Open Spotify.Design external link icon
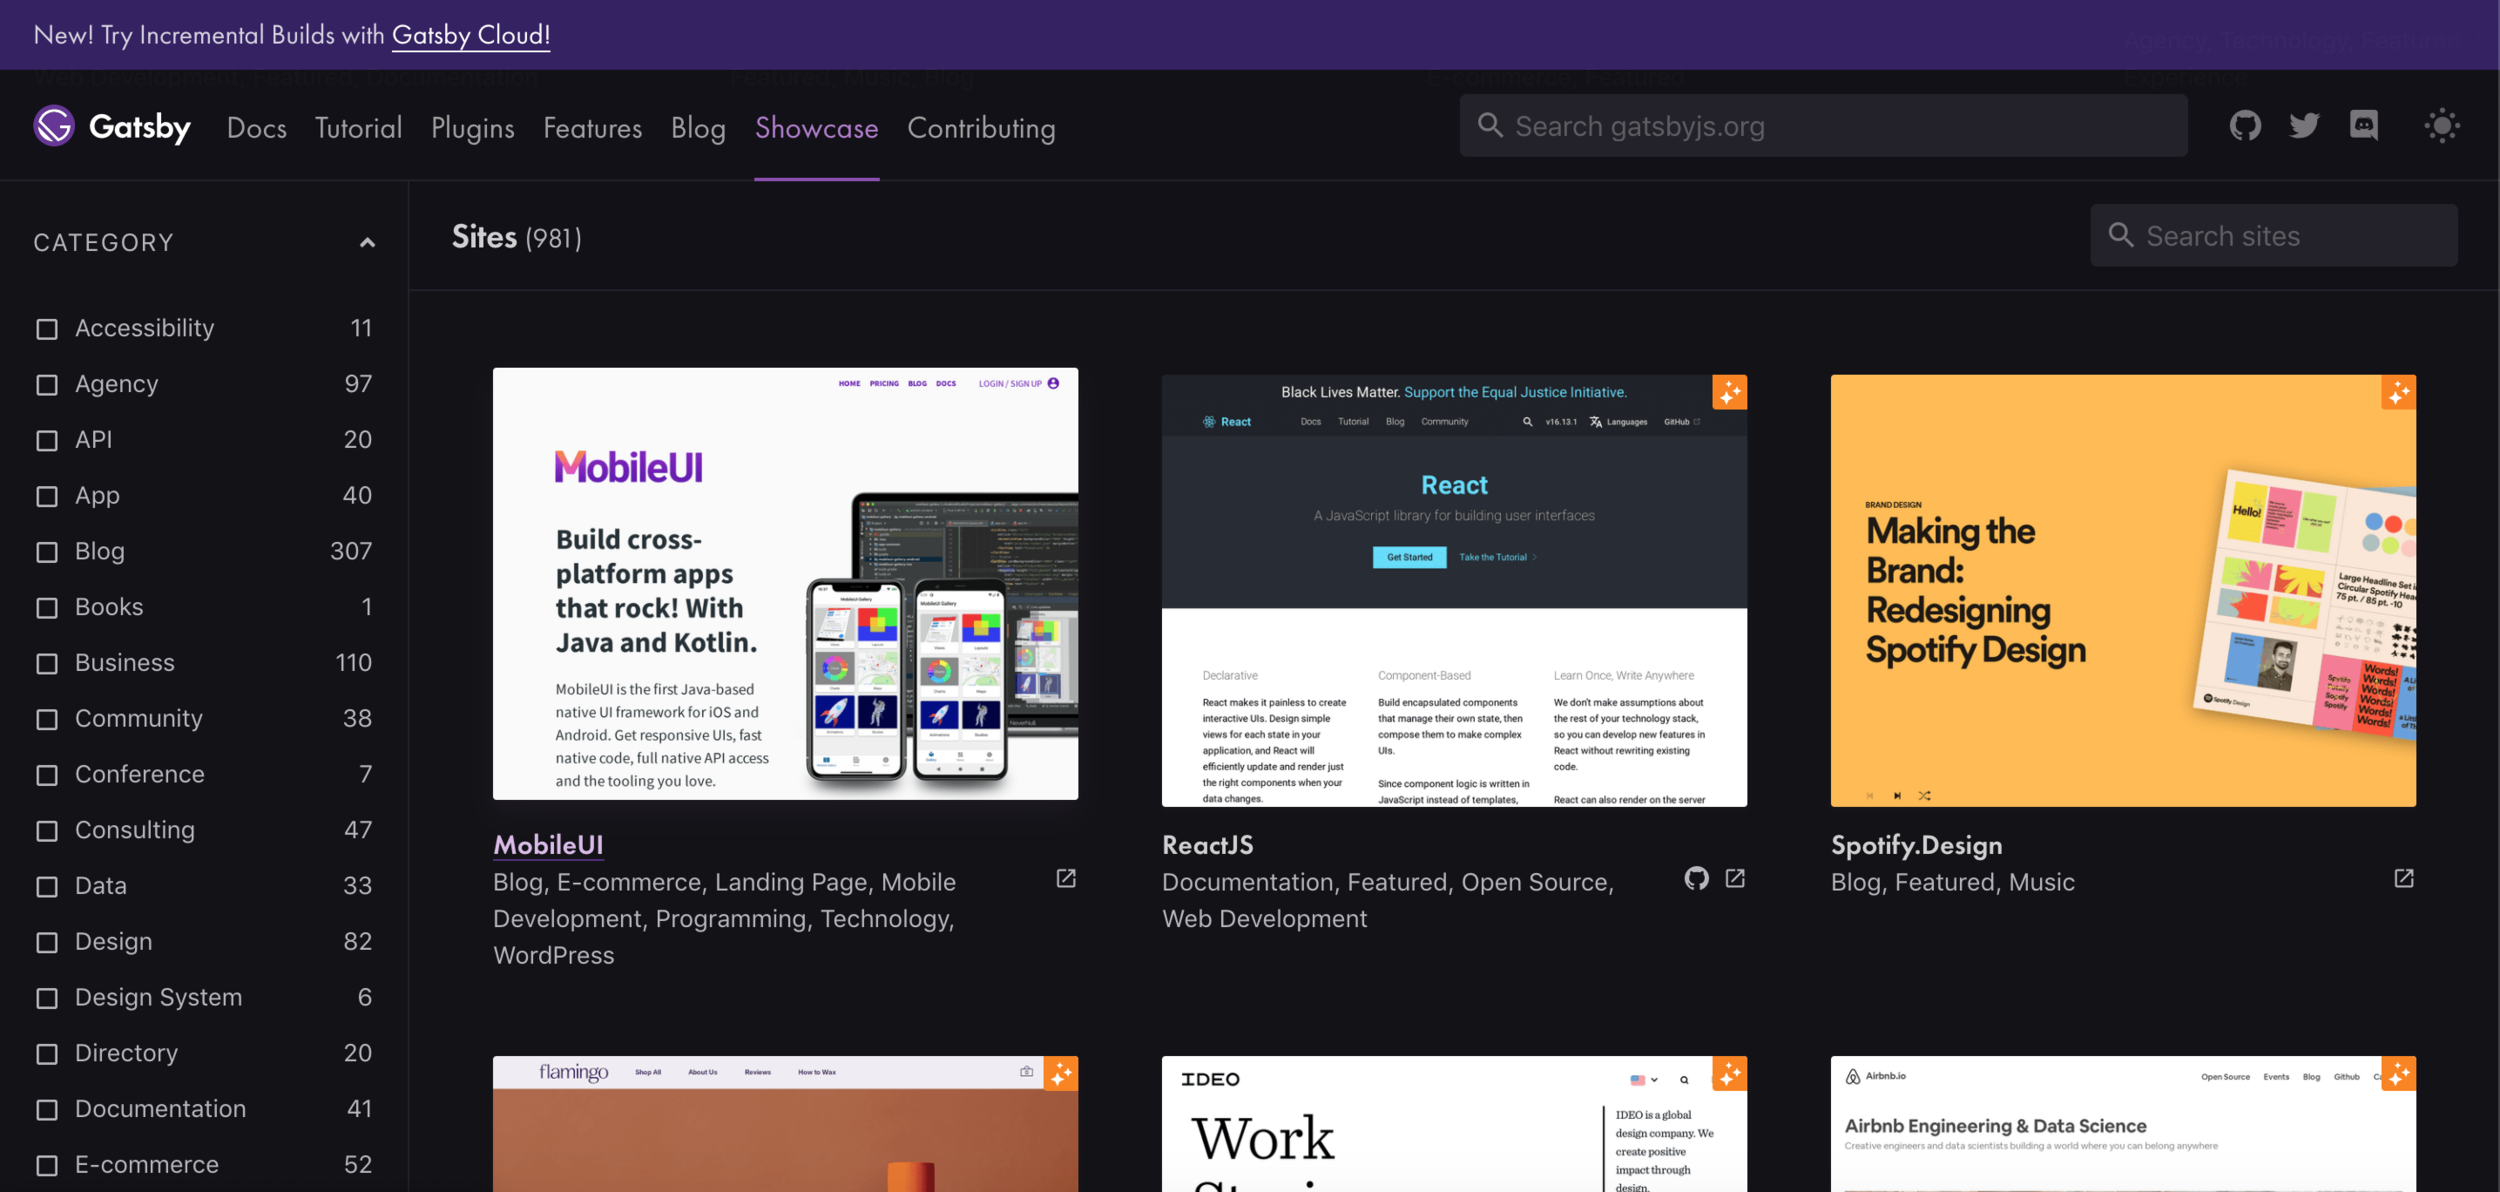Screen dimensions: 2500x1192 [x=2404, y=879]
